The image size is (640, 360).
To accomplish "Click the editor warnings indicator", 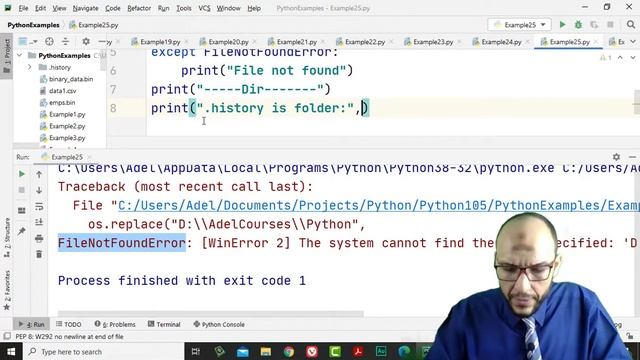I will point(606,58).
